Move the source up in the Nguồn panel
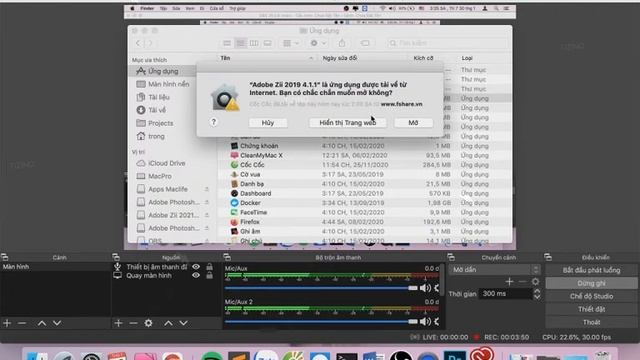This screenshot has height=360, width=640. coord(168,323)
